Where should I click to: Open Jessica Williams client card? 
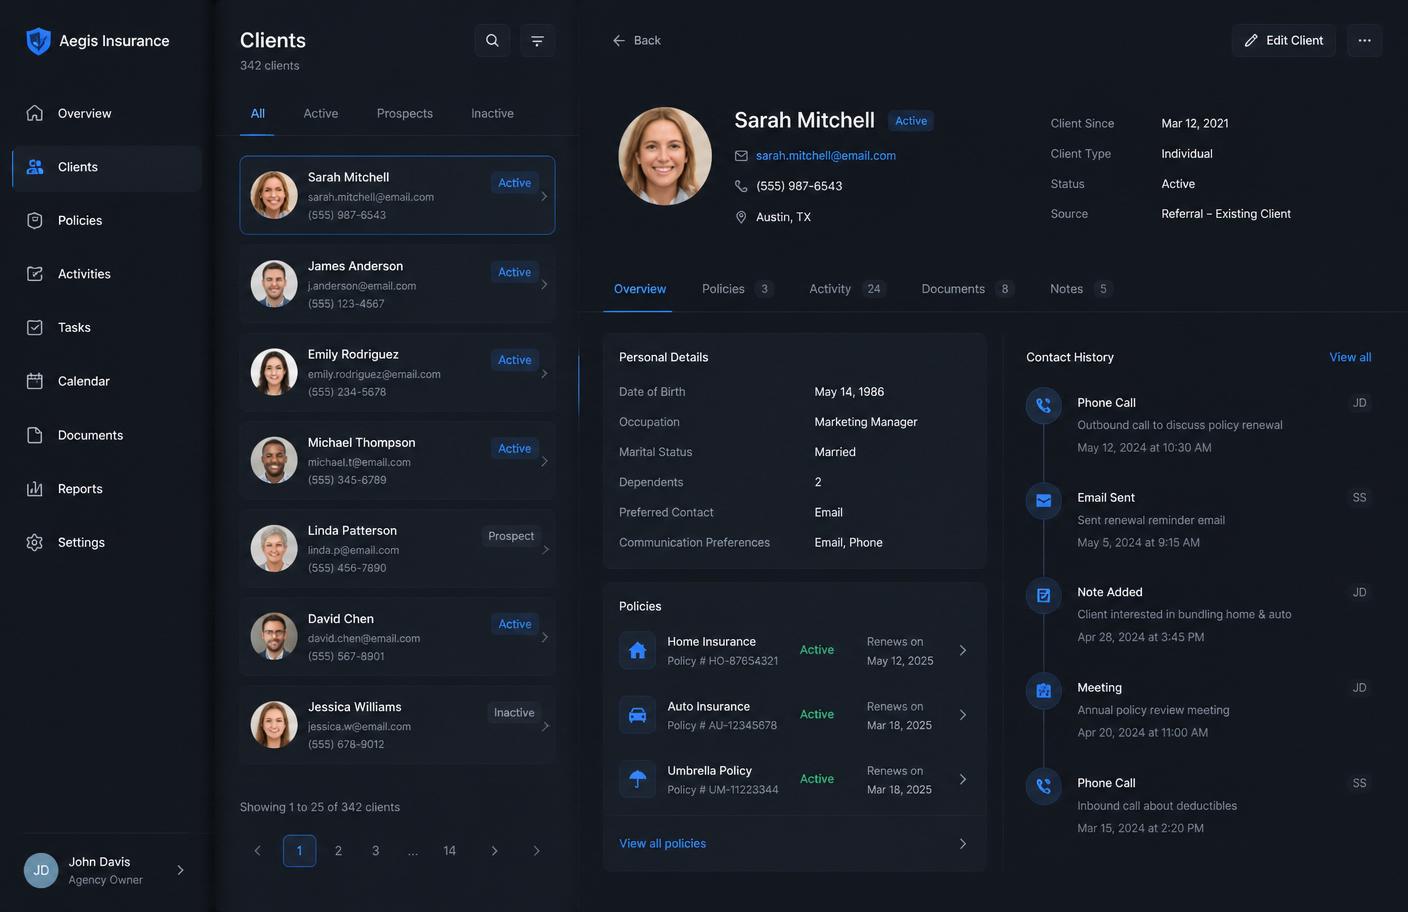[x=397, y=725]
